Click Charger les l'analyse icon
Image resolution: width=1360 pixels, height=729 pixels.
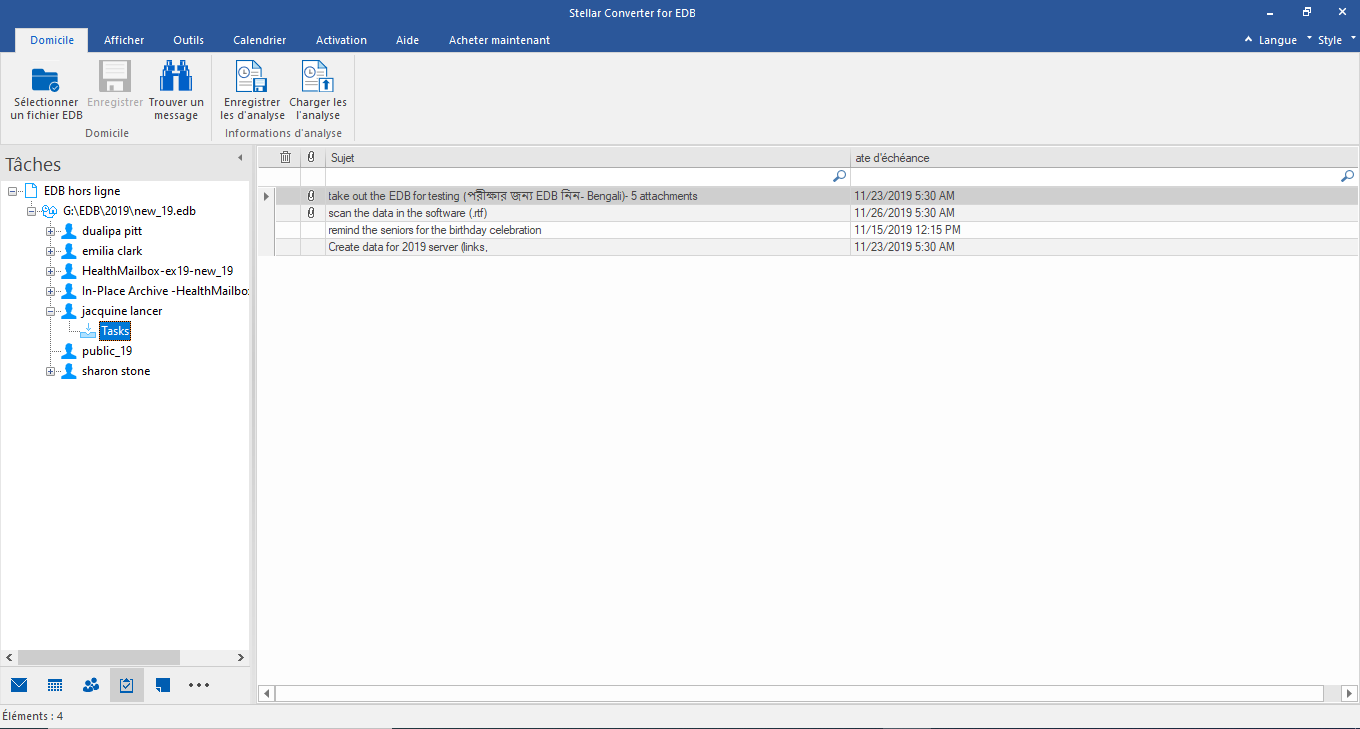318,77
